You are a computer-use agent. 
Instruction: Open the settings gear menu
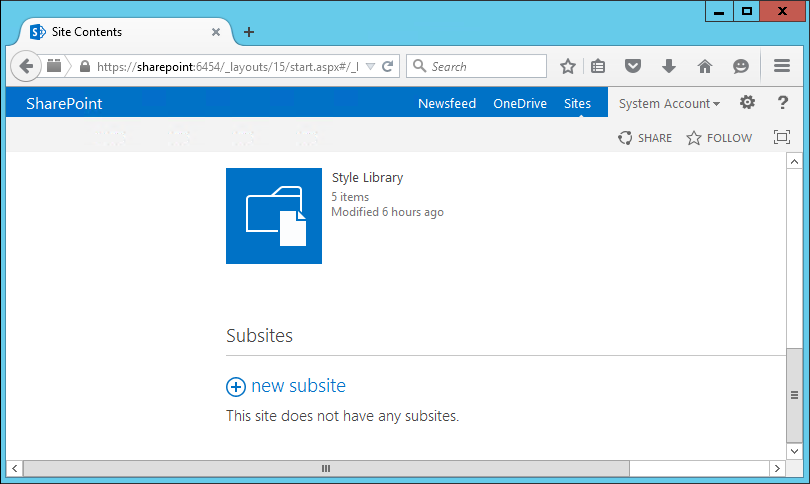(747, 102)
